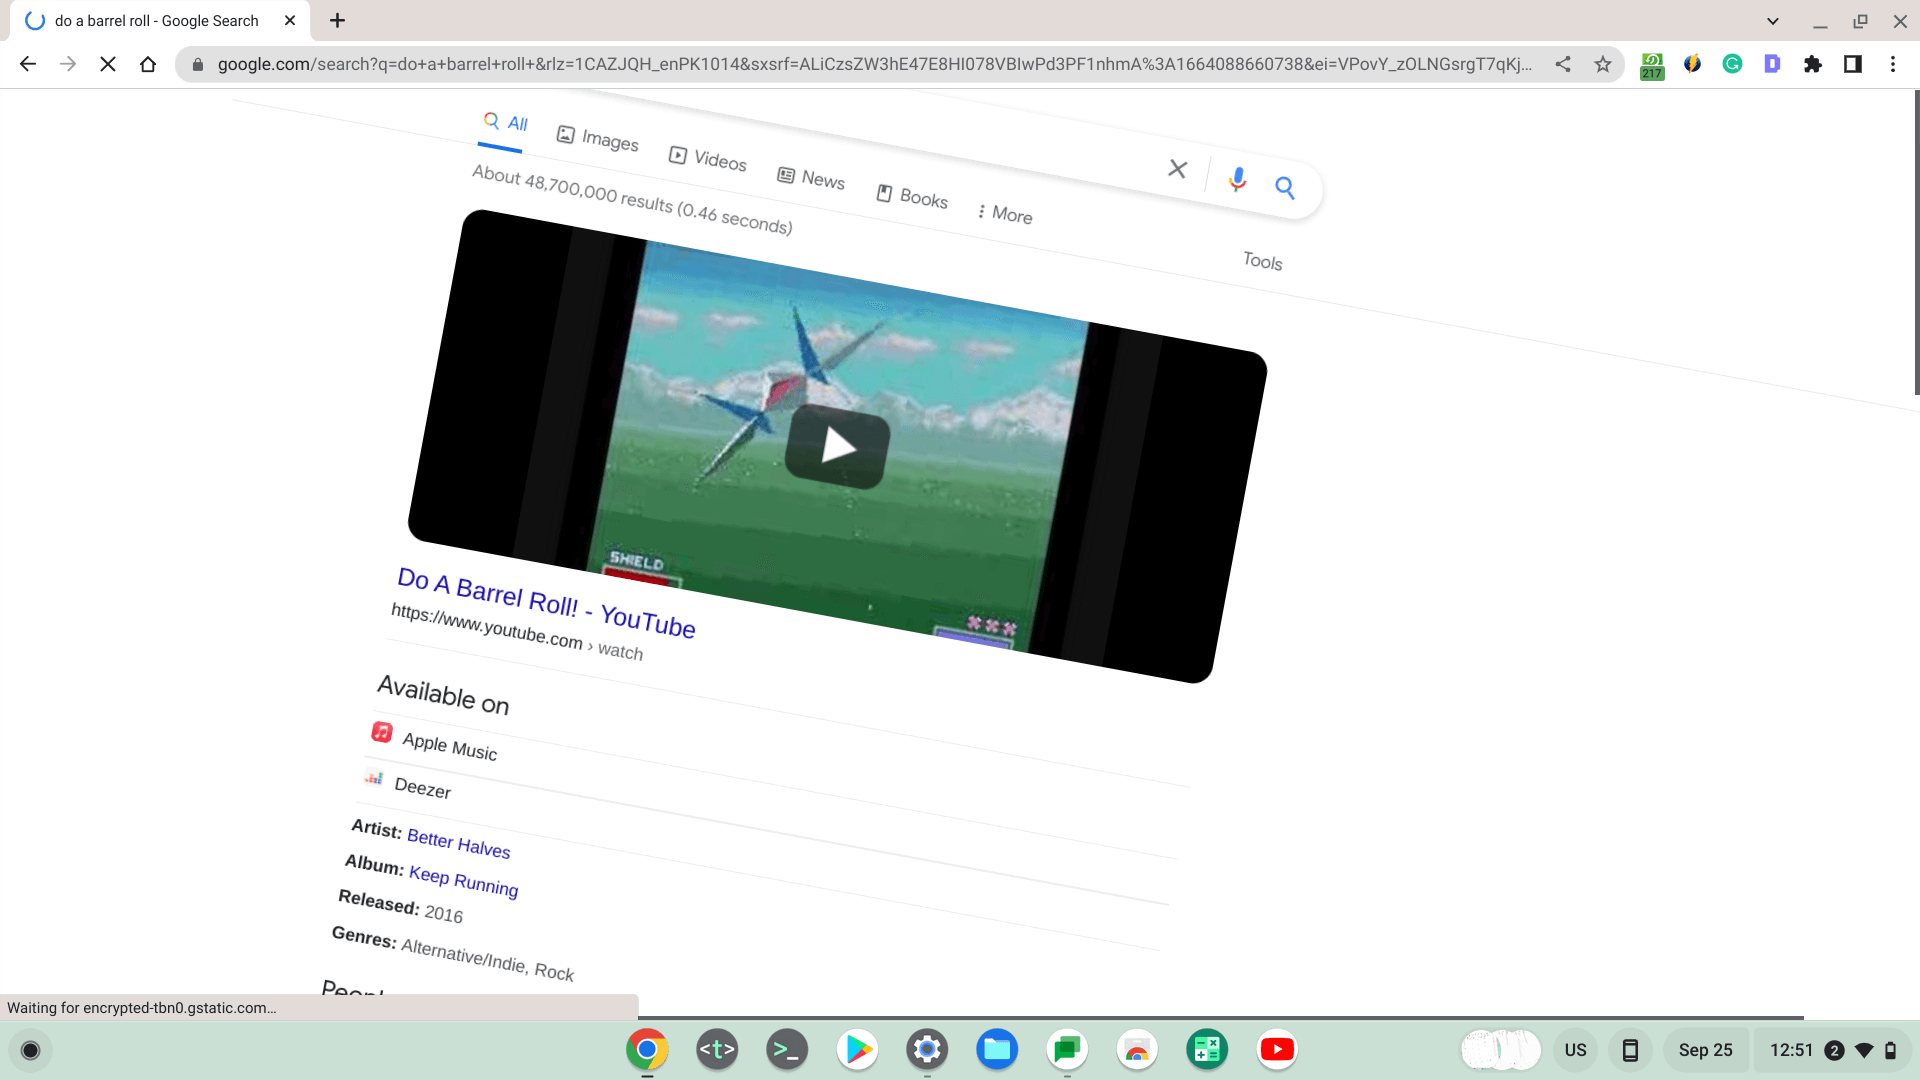1920x1080 pixels.
Task: Click the YouTube icon in taskbar
Action: click(x=1278, y=1048)
